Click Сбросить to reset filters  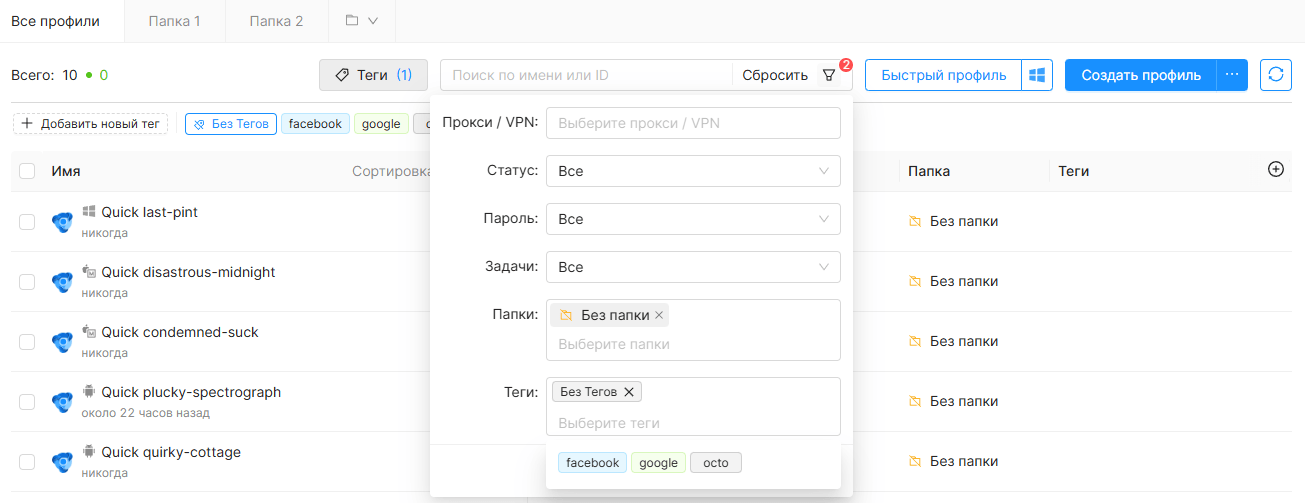coord(775,75)
